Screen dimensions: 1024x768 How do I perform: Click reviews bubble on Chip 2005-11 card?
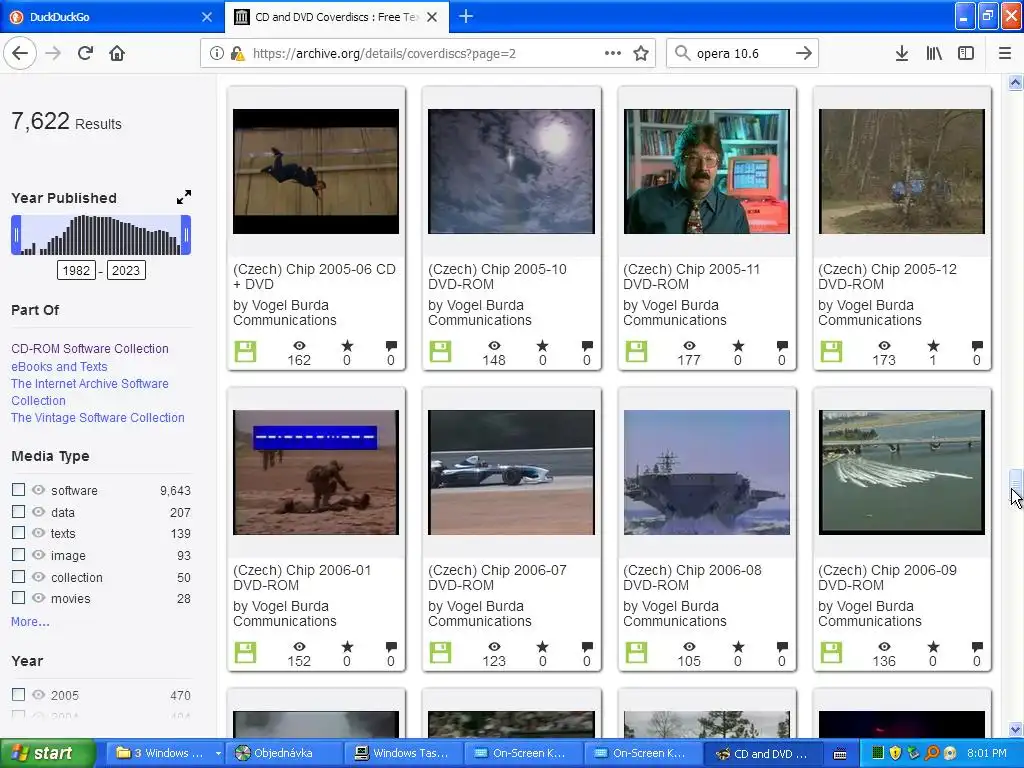point(782,345)
